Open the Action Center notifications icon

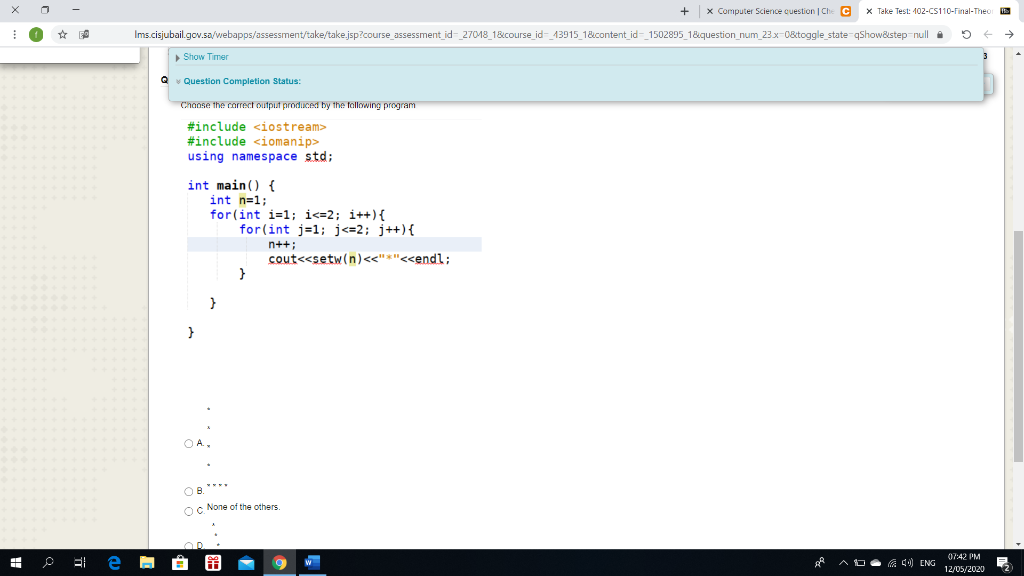click(x=1004, y=562)
